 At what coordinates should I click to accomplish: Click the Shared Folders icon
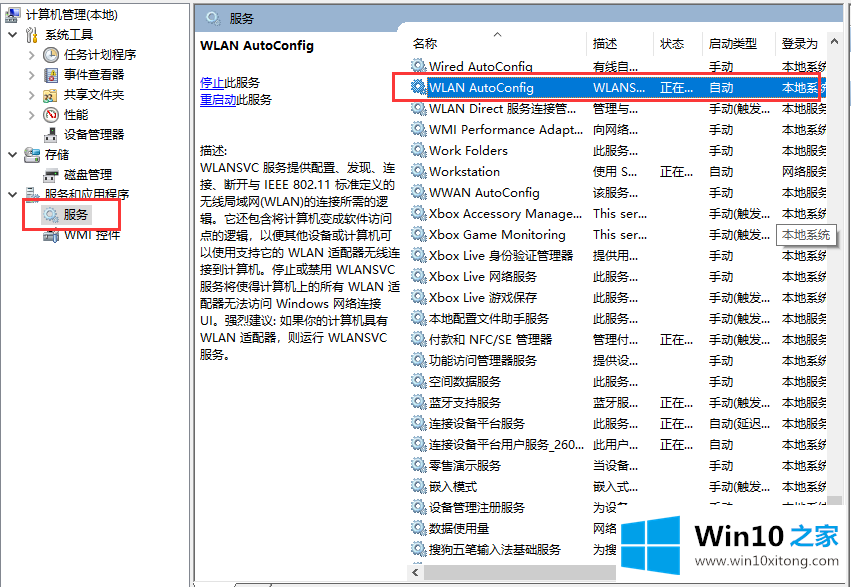pos(50,95)
